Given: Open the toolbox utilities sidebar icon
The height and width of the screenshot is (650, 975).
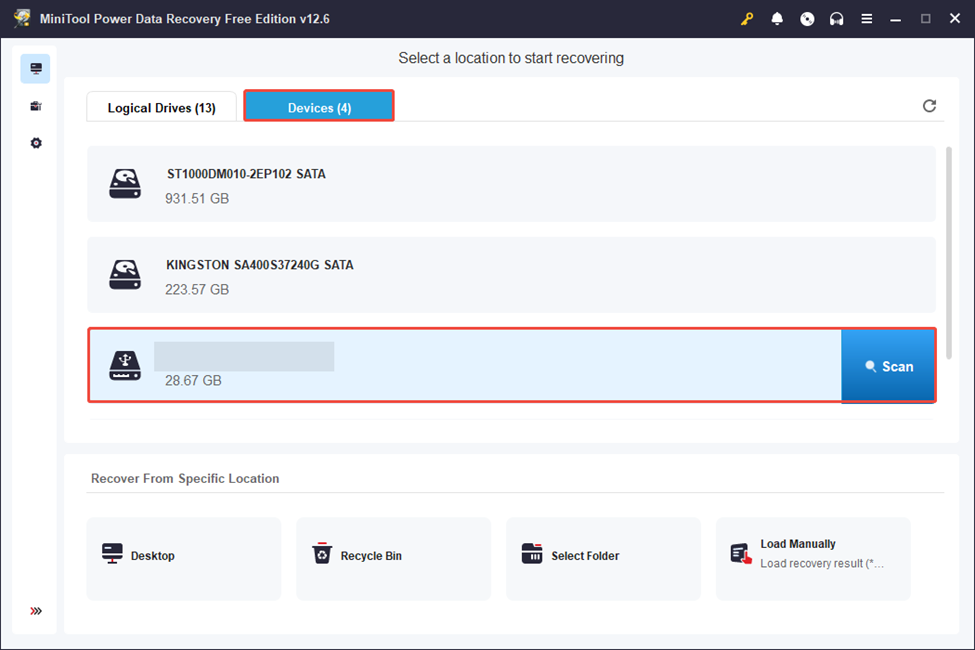Looking at the screenshot, I should (x=35, y=106).
